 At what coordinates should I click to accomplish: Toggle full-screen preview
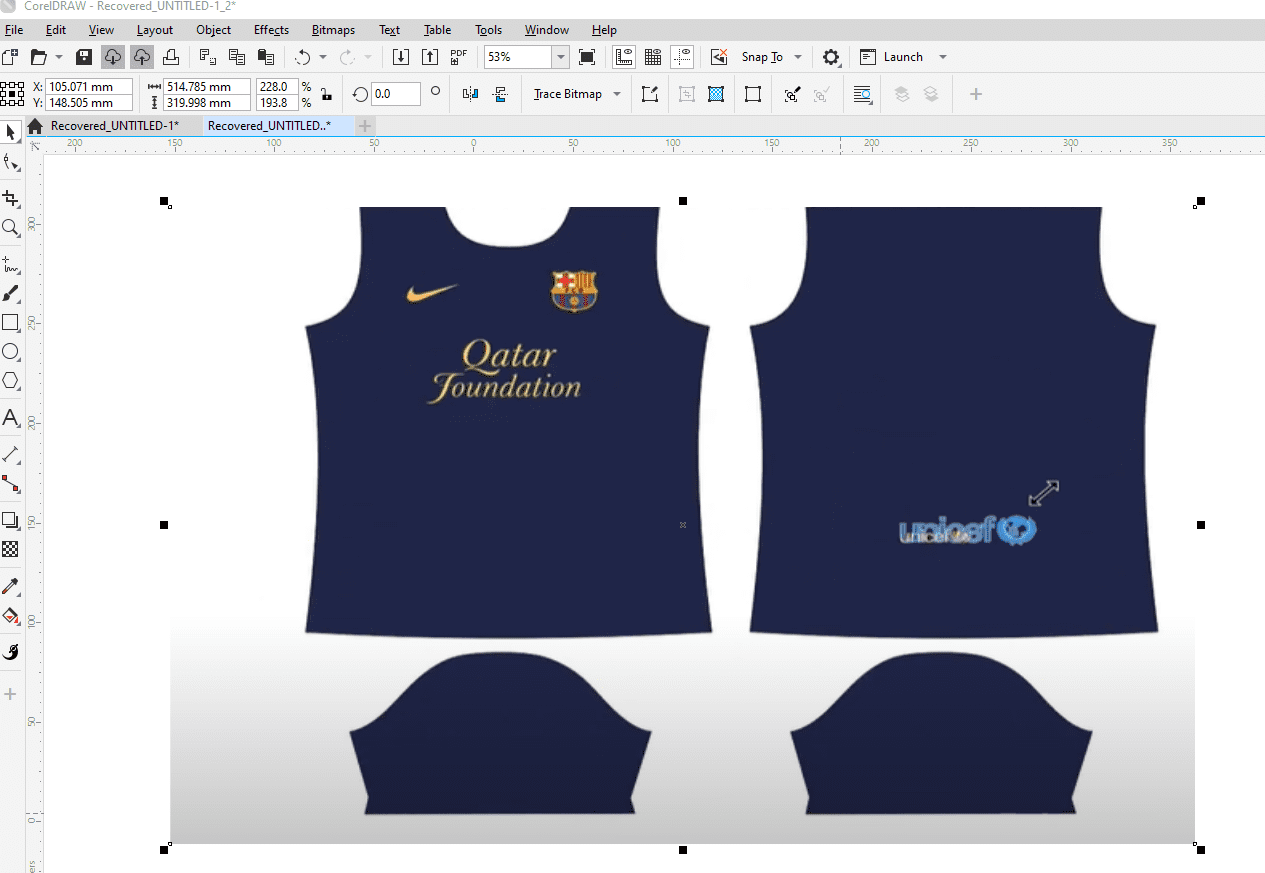[587, 57]
